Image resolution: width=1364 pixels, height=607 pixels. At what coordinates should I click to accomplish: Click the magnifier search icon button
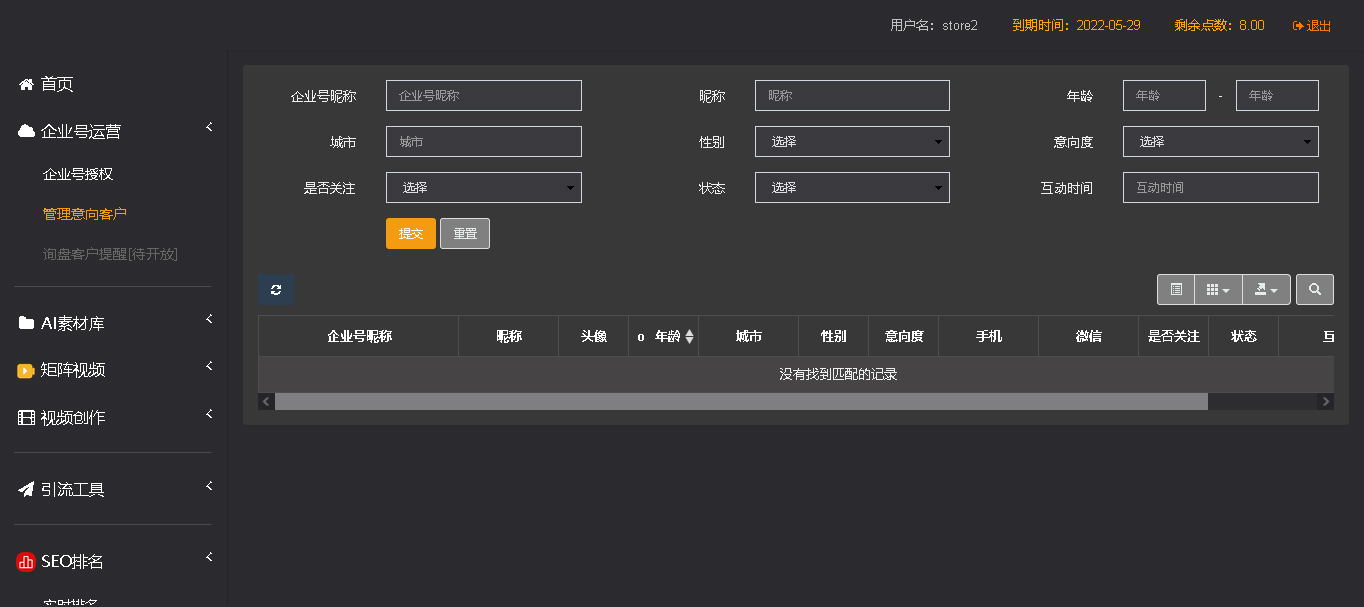(x=1315, y=290)
